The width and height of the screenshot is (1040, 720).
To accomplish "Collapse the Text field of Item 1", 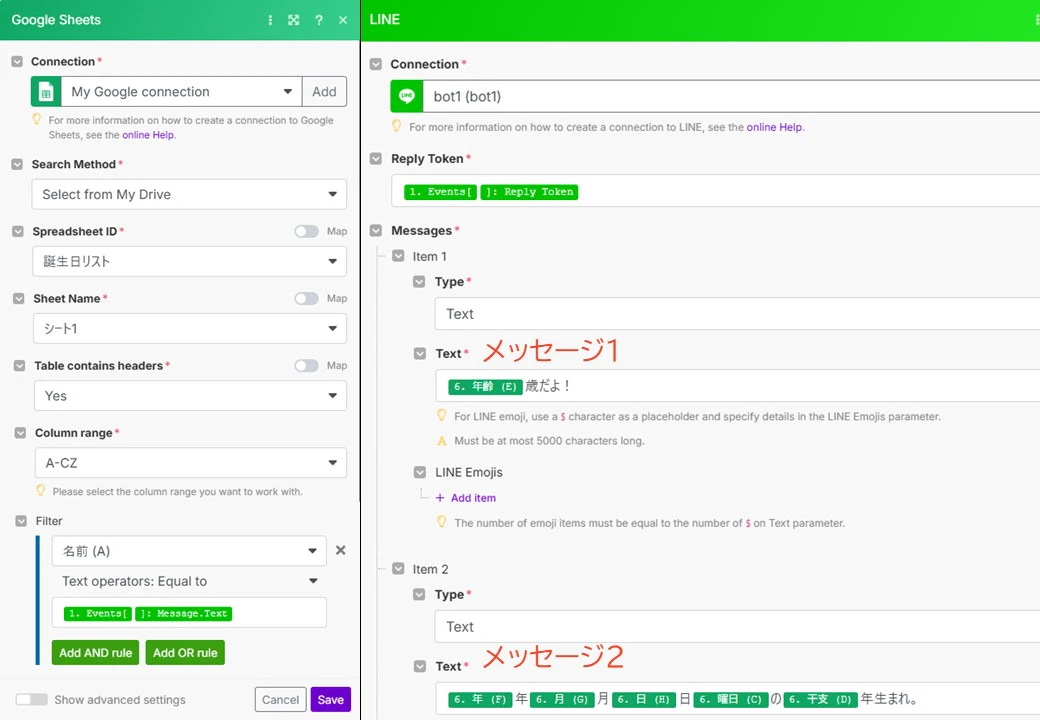I will 420,353.
